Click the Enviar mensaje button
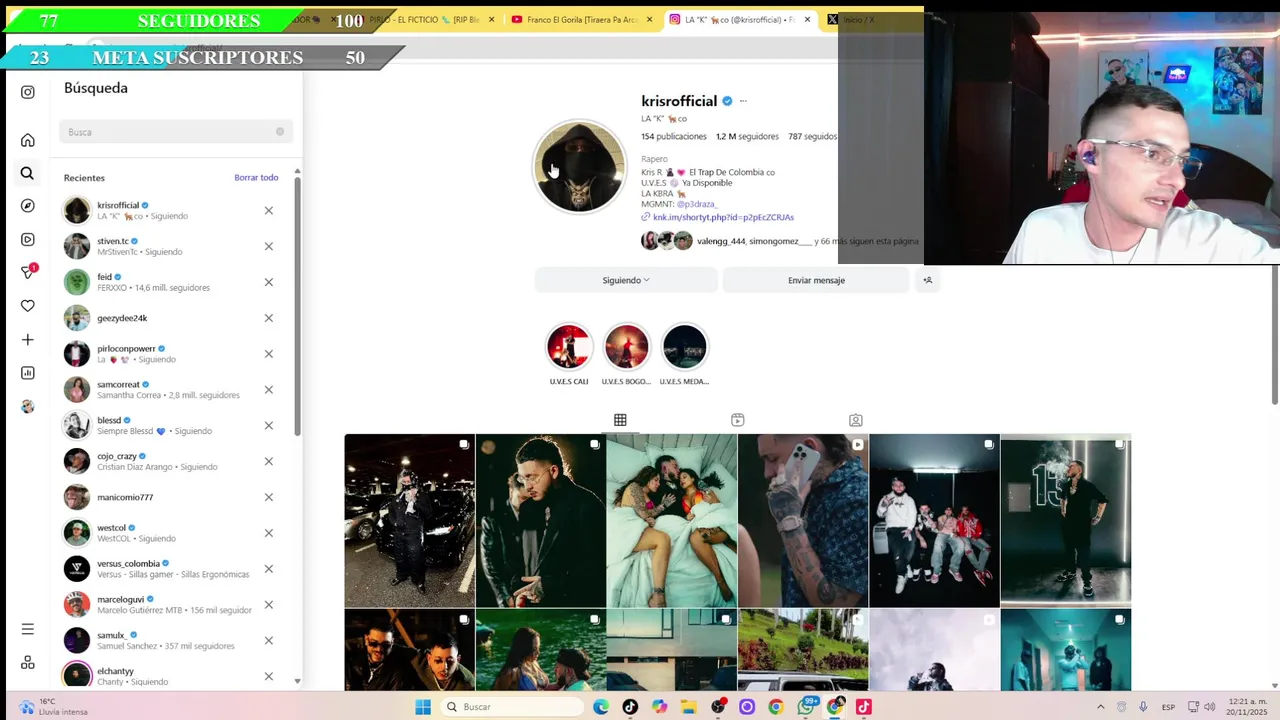The image size is (1280, 720). point(816,280)
